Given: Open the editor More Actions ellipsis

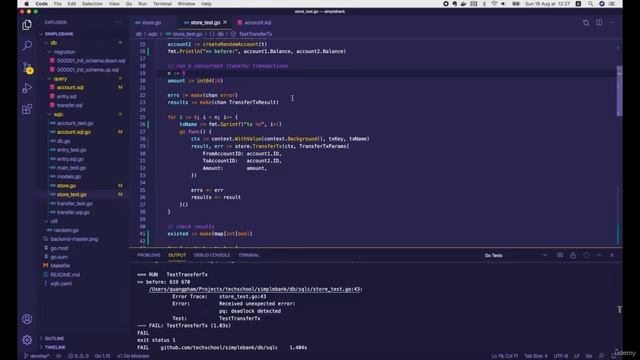Looking at the screenshot, I should [611, 22].
